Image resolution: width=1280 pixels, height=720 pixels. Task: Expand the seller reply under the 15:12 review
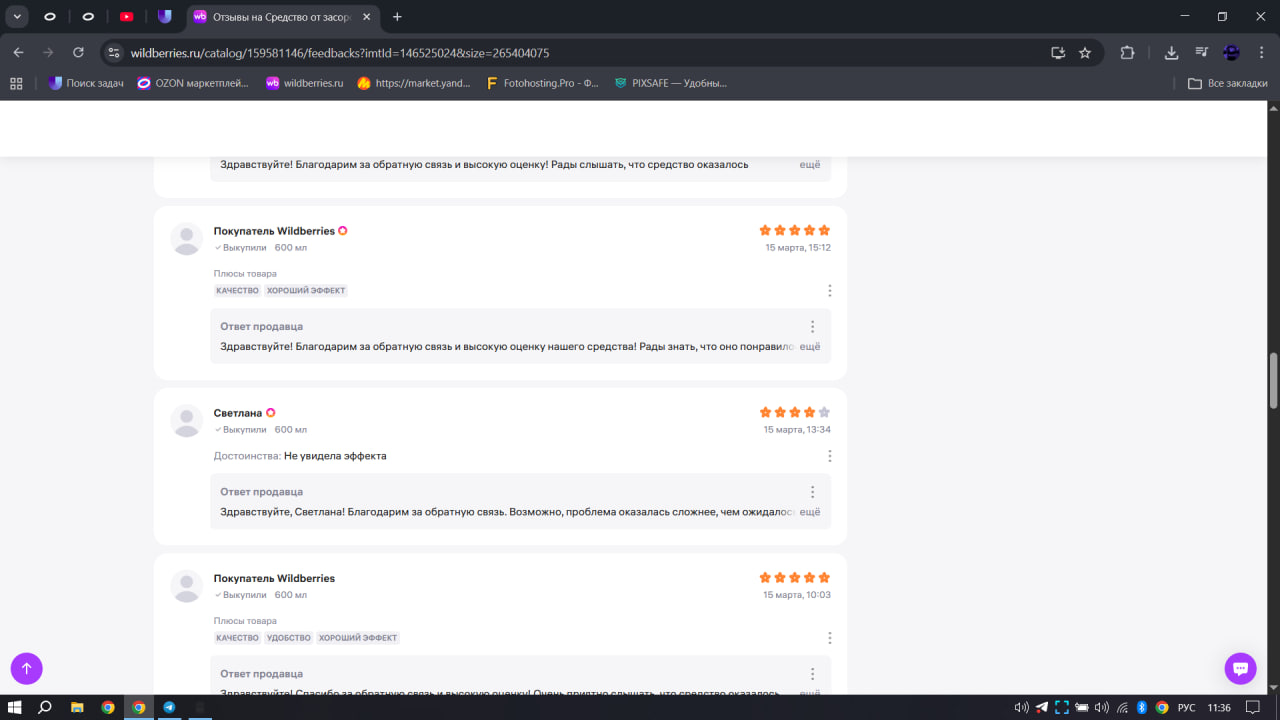point(810,346)
